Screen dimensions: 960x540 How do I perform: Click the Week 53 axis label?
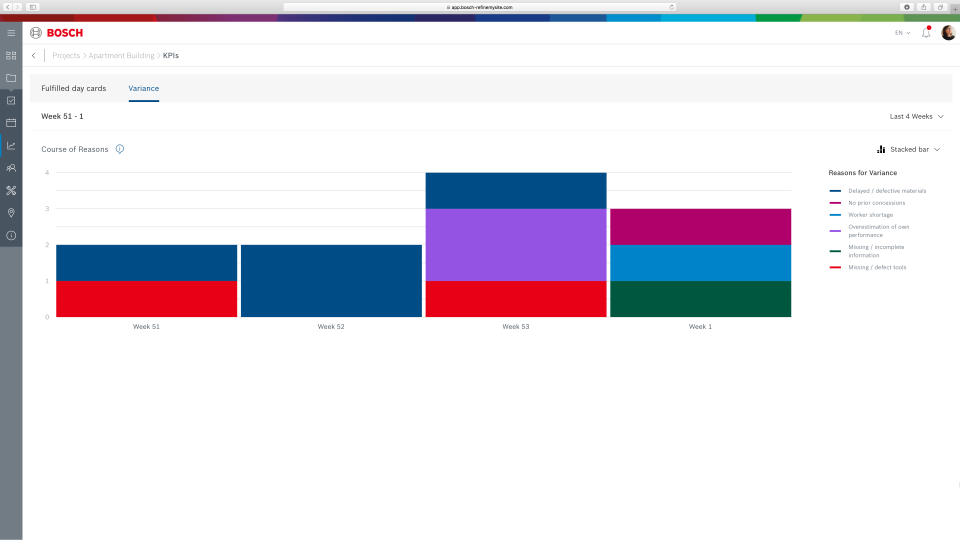(x=516, y=327)
